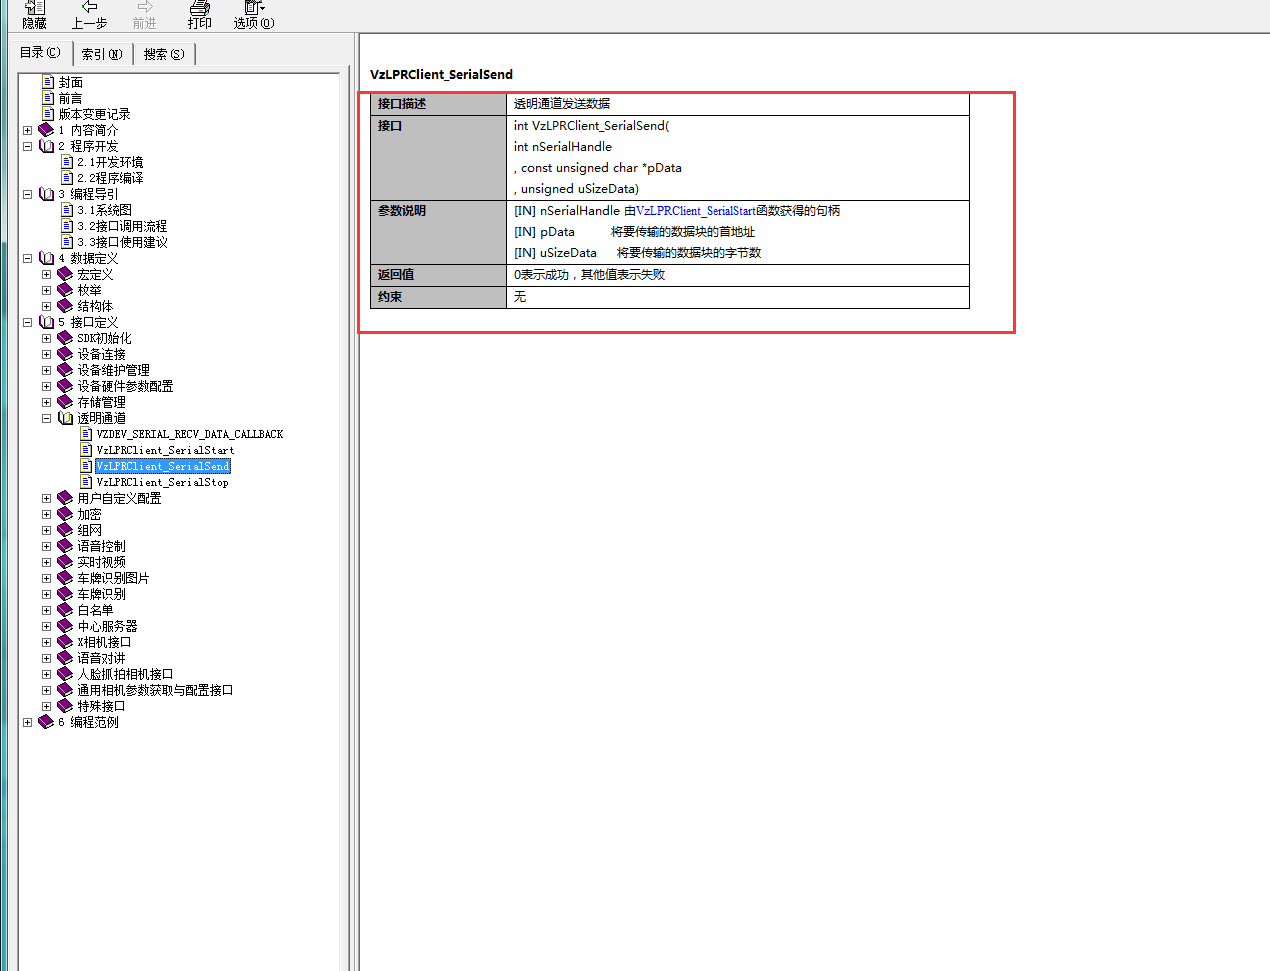Open the 3.3接口使用建议 topic
Image resolution: width=1270 pixels, height=971 pixels.
coord(122,242)
